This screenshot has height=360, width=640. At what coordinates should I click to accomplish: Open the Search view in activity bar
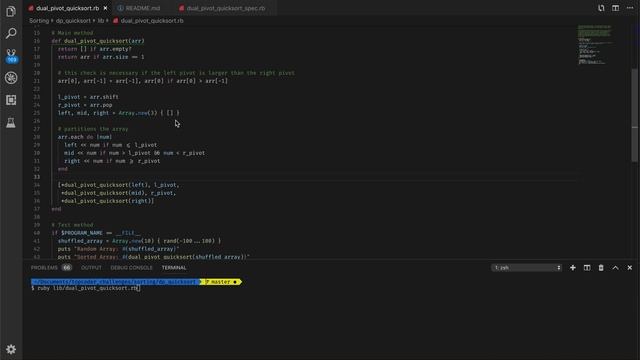point(11,33)
